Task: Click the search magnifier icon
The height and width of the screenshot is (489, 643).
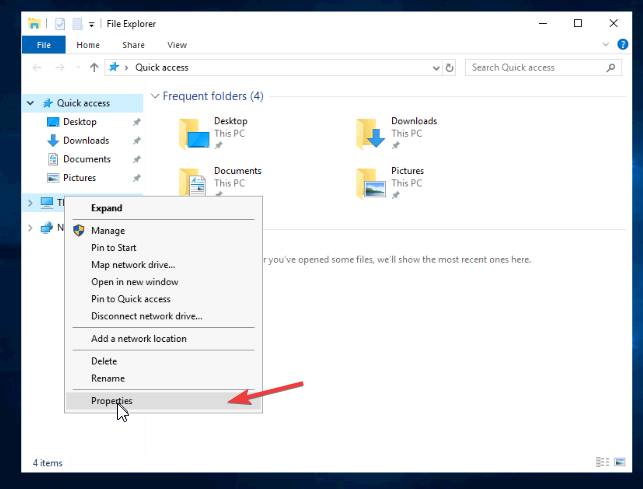Action: click(x=611, y=68)
